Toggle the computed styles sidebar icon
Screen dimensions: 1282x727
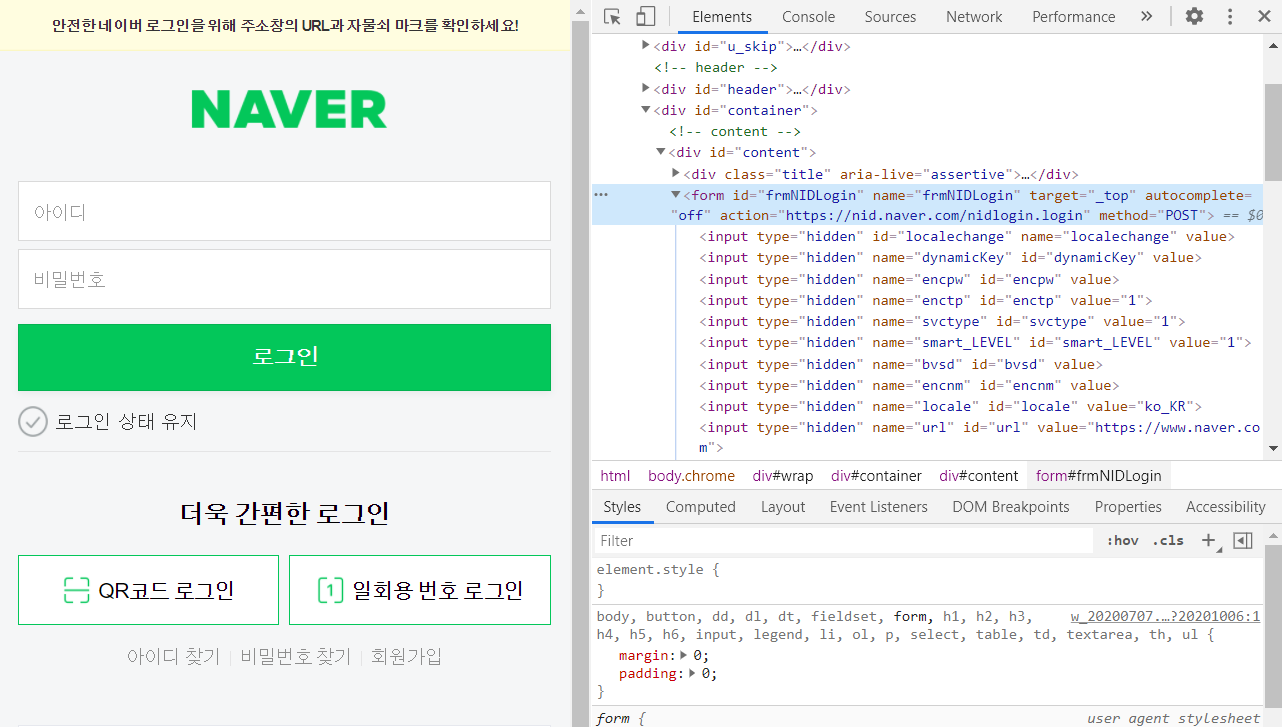tap(1243, 540)
